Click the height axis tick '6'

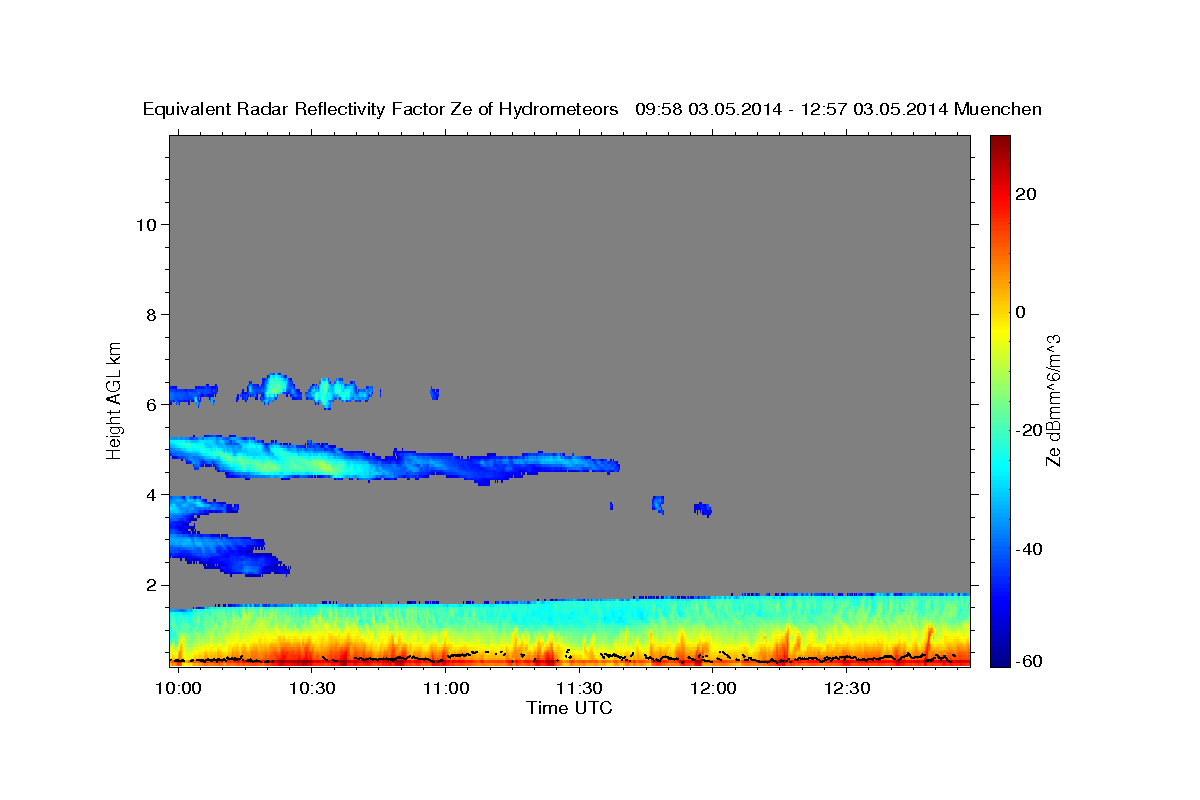click(x=150, y=404)
